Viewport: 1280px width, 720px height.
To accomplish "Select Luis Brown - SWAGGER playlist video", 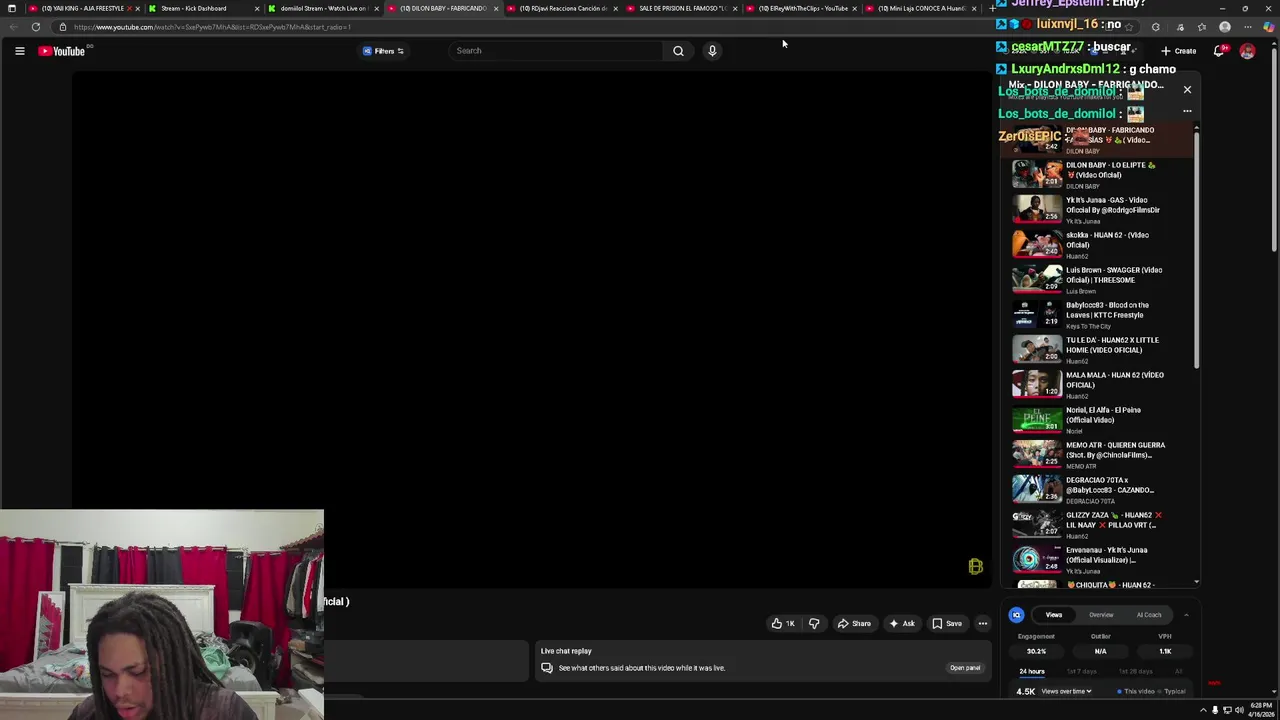I will pos(1098,280).
